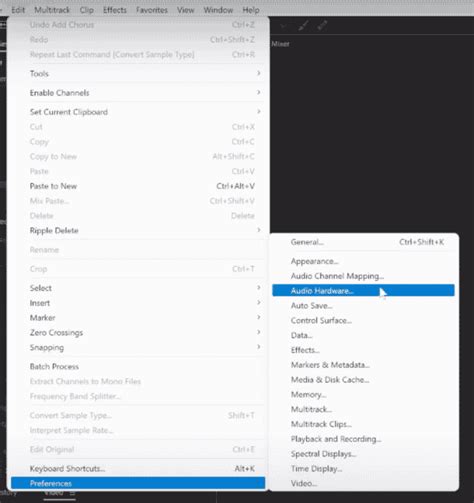The width and height of the screenshot is (474, 503).
Task: Open Markers & Metadata preferences
Action: [x=363, y=365]
